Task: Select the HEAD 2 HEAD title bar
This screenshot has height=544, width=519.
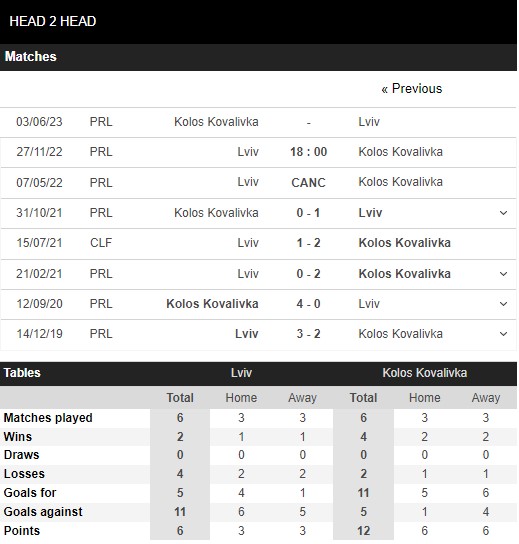Action: click(258, 22)
